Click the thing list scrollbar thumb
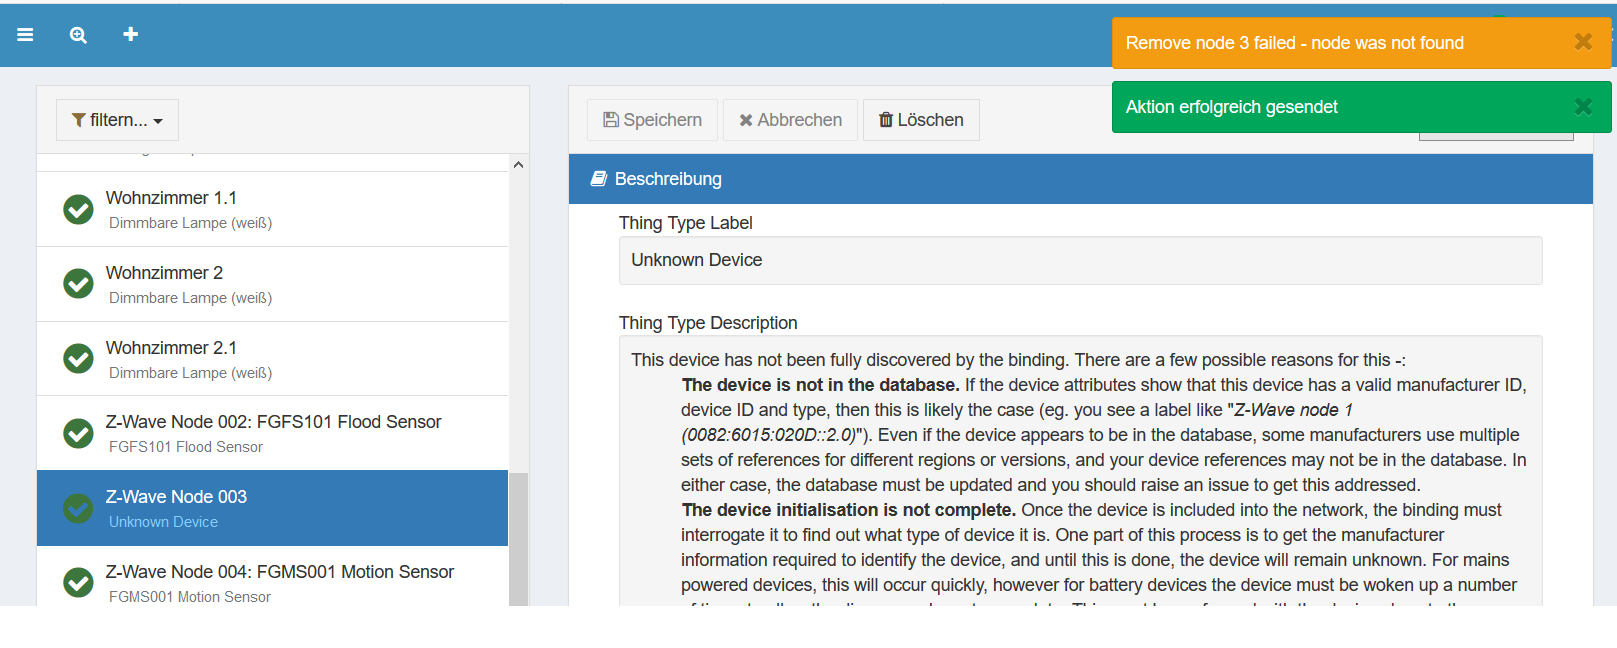 coord(518,538)
